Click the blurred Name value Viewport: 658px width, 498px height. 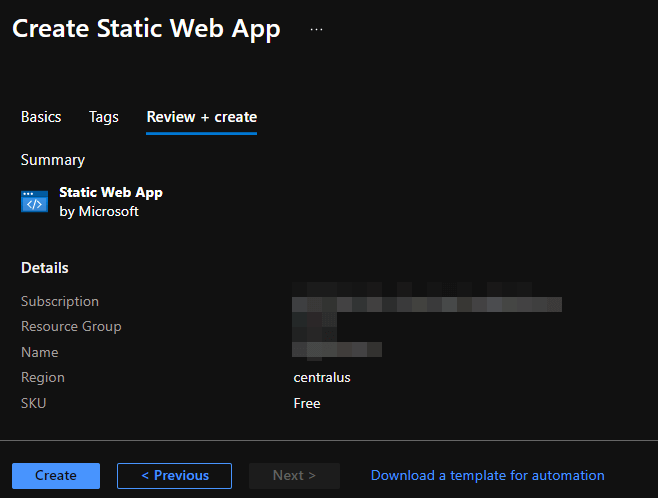[x=337, y=350]
